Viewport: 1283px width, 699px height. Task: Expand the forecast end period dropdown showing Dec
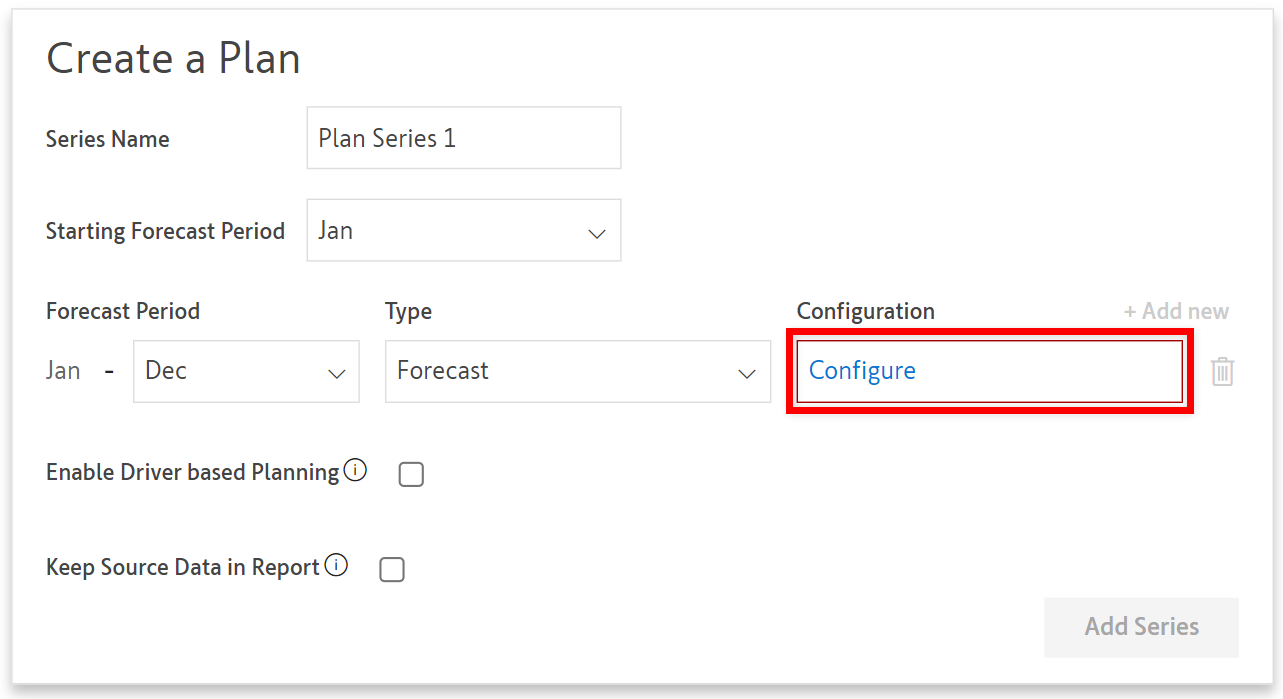[x=245, y=371]
